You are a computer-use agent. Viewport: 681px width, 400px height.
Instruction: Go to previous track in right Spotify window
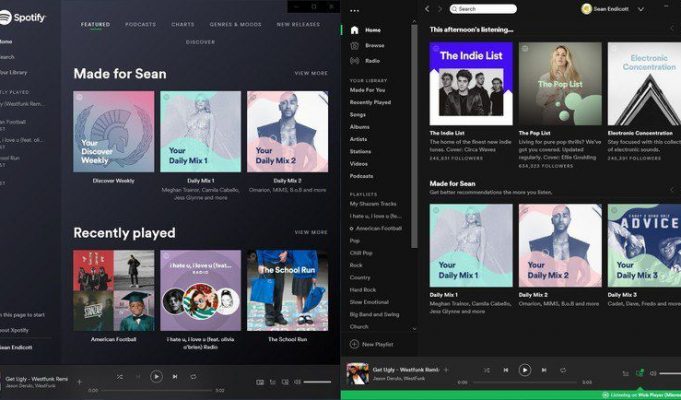[x=506, y=370]
